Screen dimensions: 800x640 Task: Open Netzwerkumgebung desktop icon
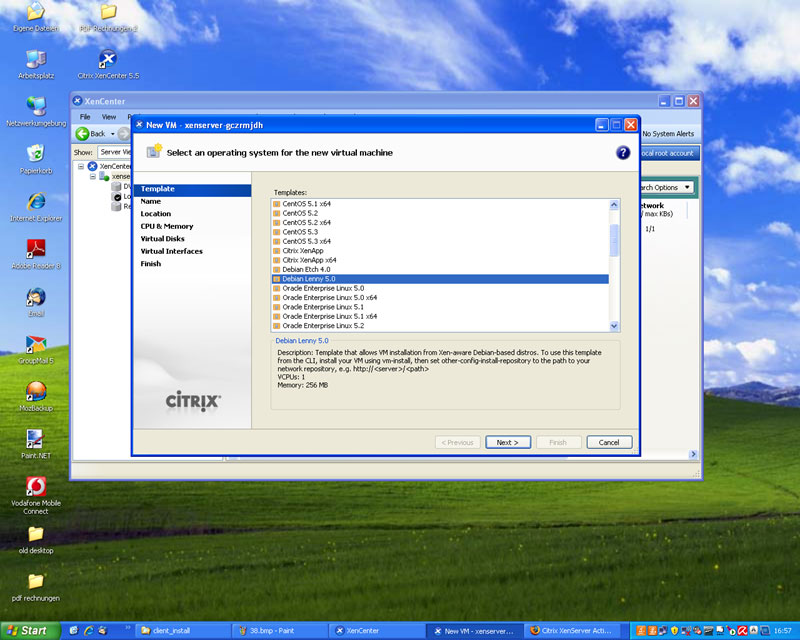pyautogui.click(x=36, y=106)
